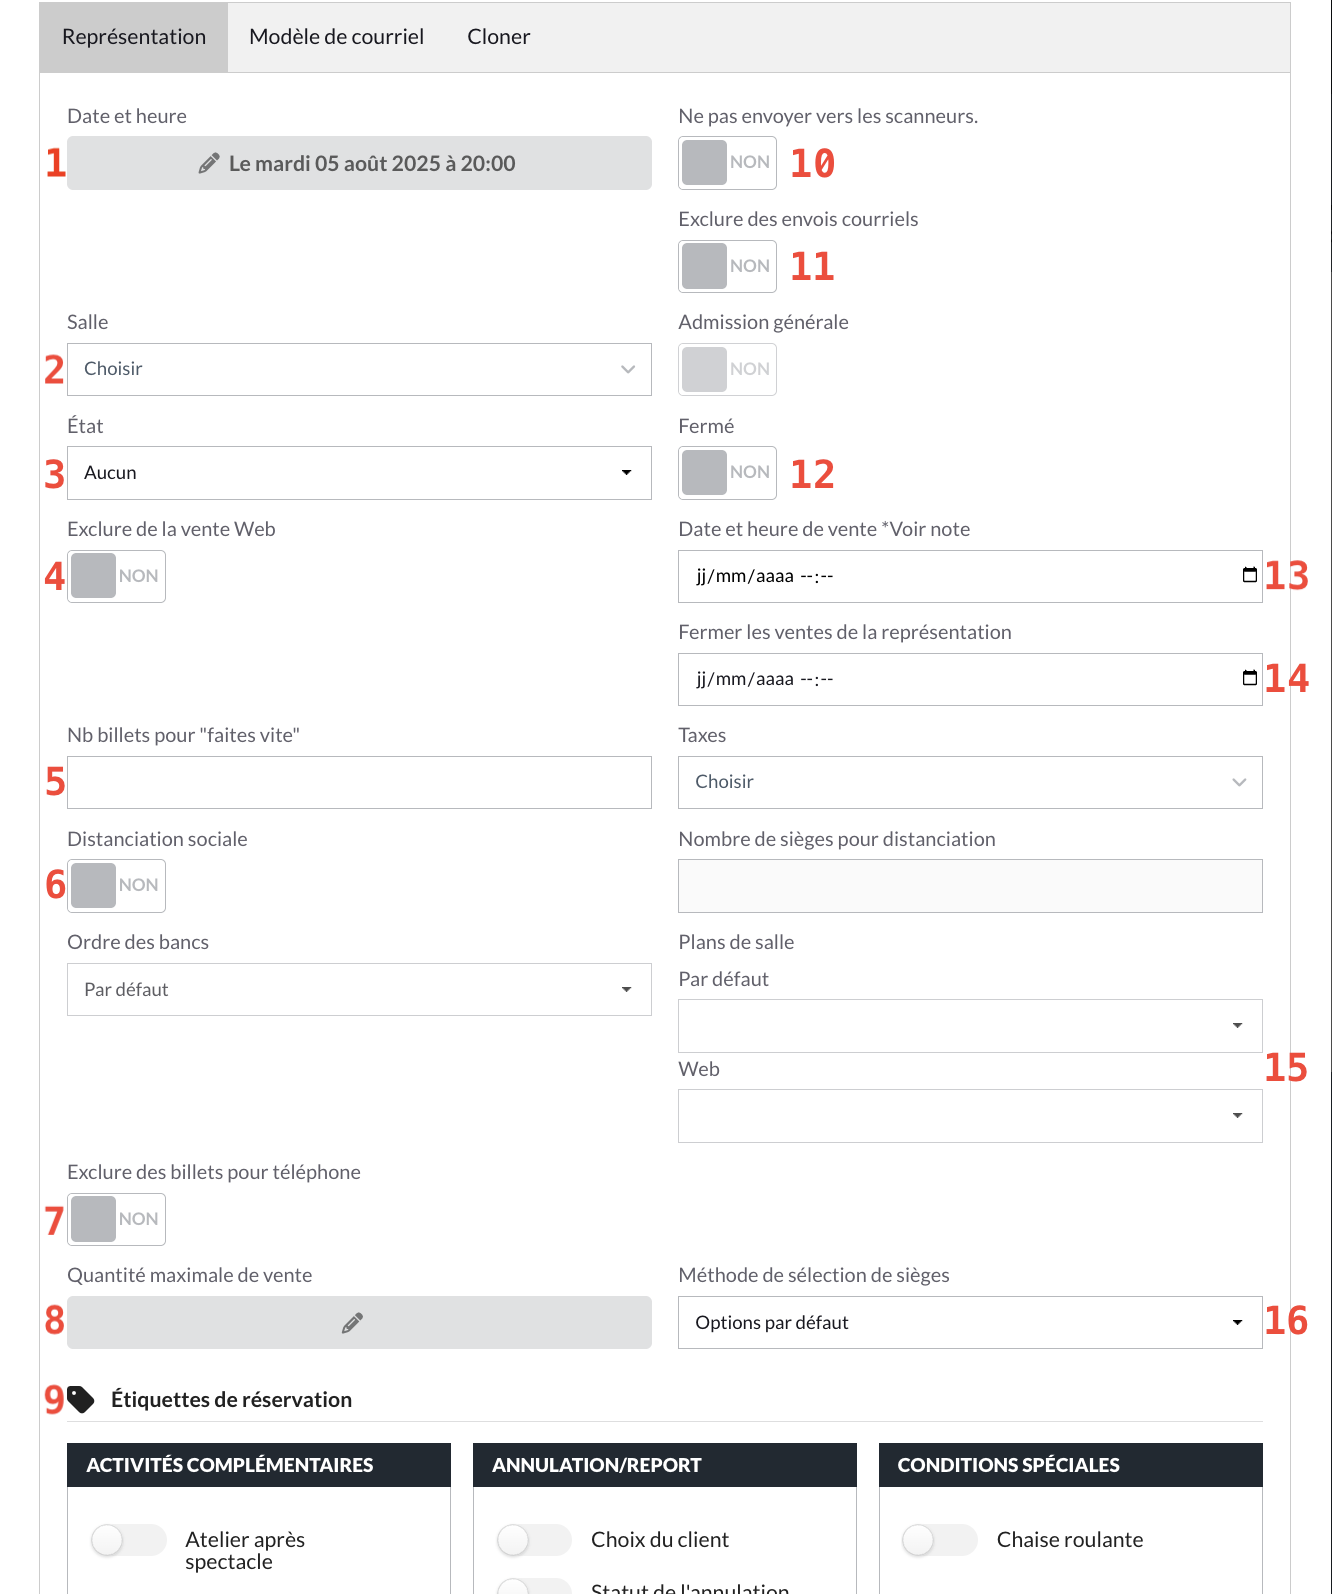Open Méthode de sélection de sièges dropdown
The image size is (1332, 1594).
coord(969,1323)
